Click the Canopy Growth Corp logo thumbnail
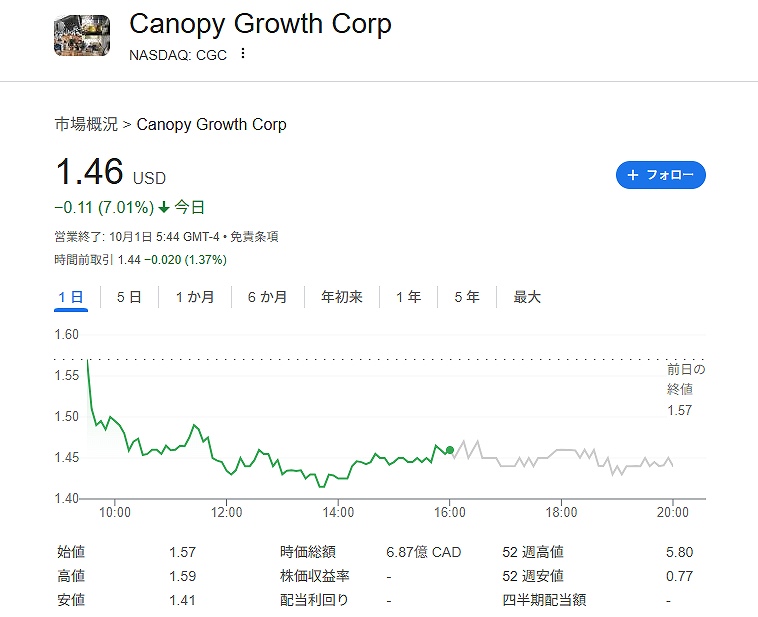The image size is (758, 617). coord(82,32)
